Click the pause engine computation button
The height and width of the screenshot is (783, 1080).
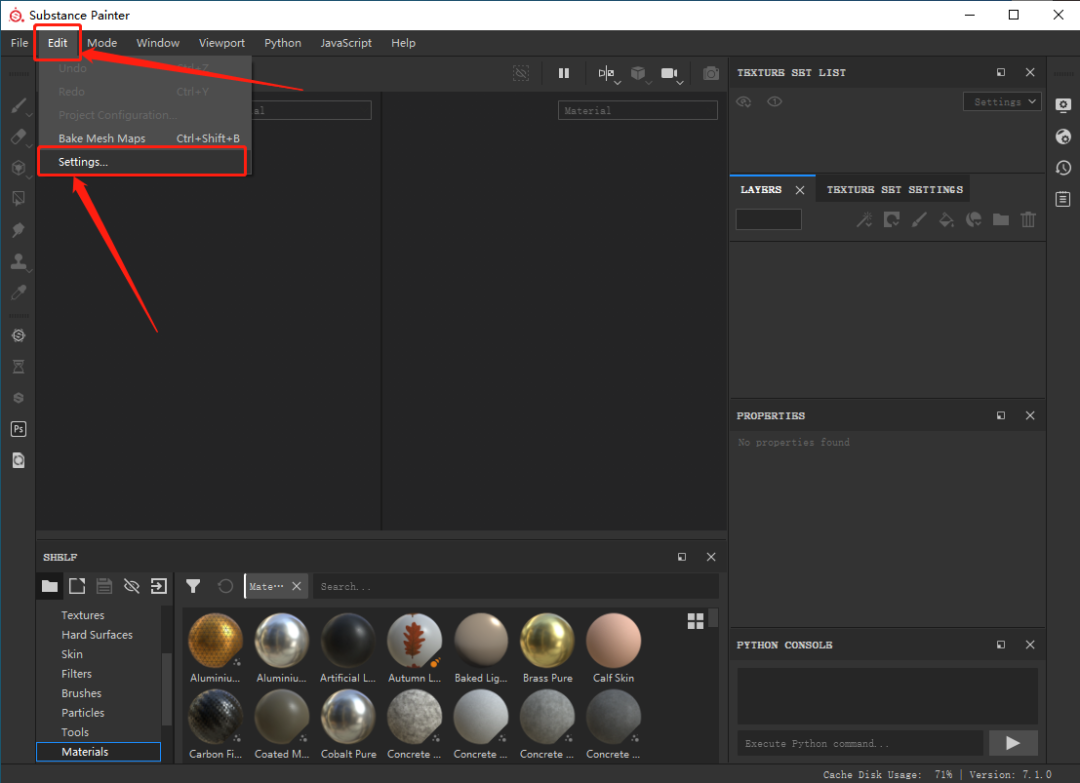[x=563, y=73]
